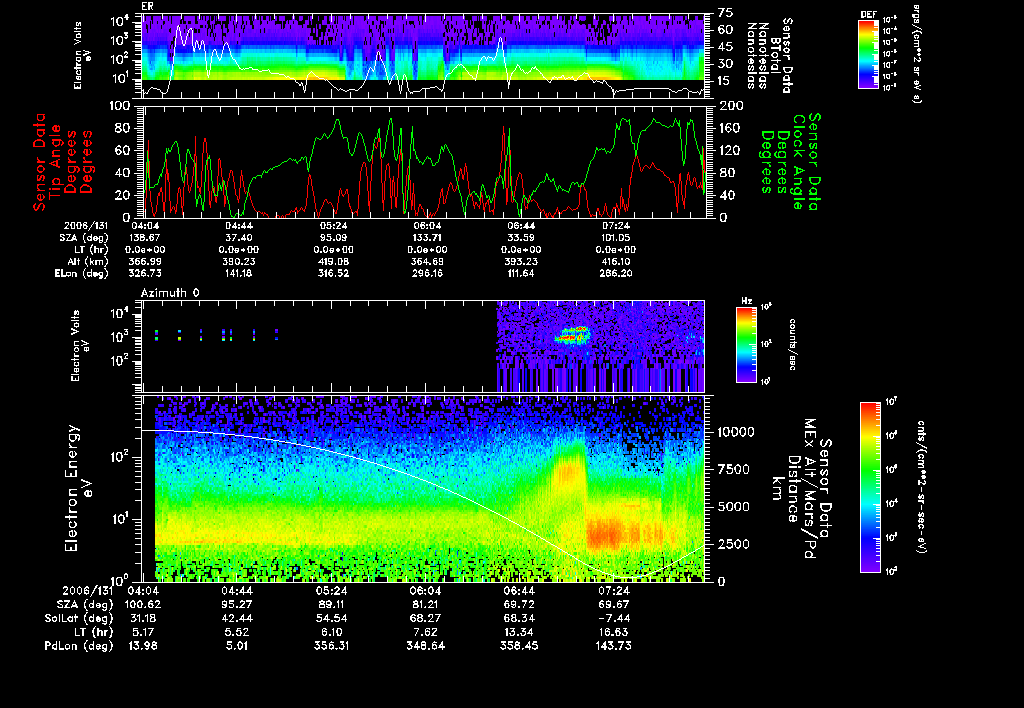The height and width of the screenshot is (708, 1024).
Task: Select ELon value 296.16
Action: (x=427, y=274)
